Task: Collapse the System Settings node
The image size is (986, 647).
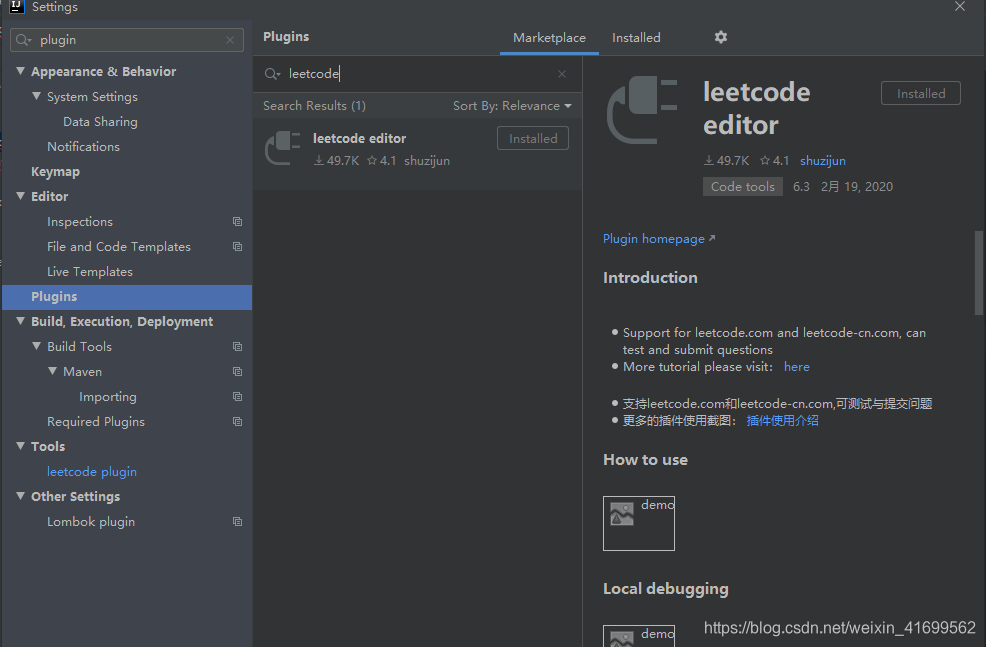Action: pyautogui.click(x=36, y=96)
